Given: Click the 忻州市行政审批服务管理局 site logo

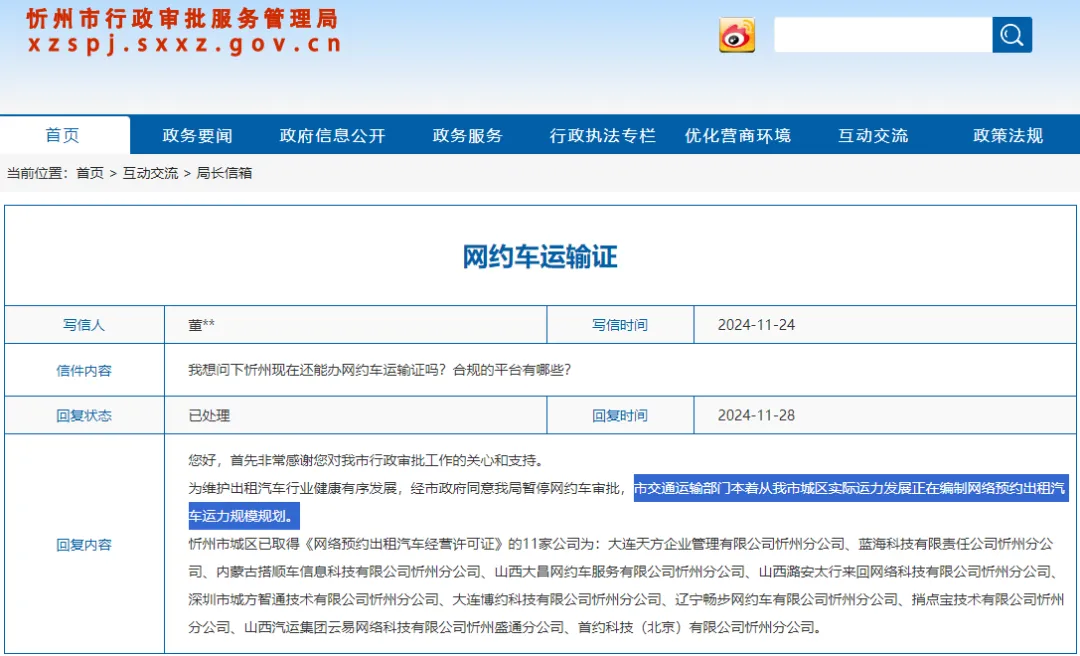Looking at the screenshot, I should tap(180, 32).
